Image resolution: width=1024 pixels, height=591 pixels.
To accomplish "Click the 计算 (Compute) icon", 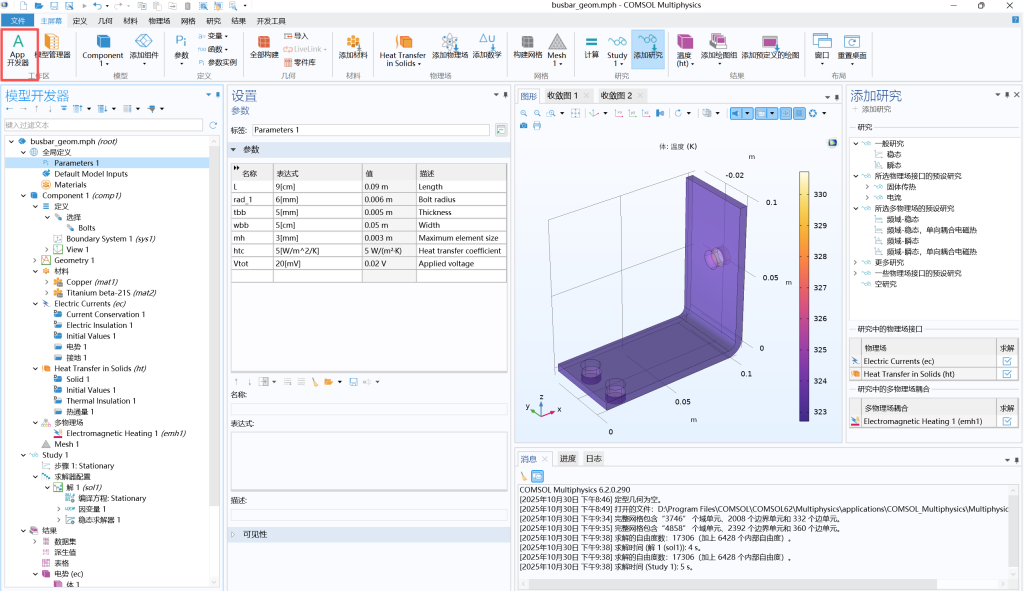I will (x=591, y=46).
